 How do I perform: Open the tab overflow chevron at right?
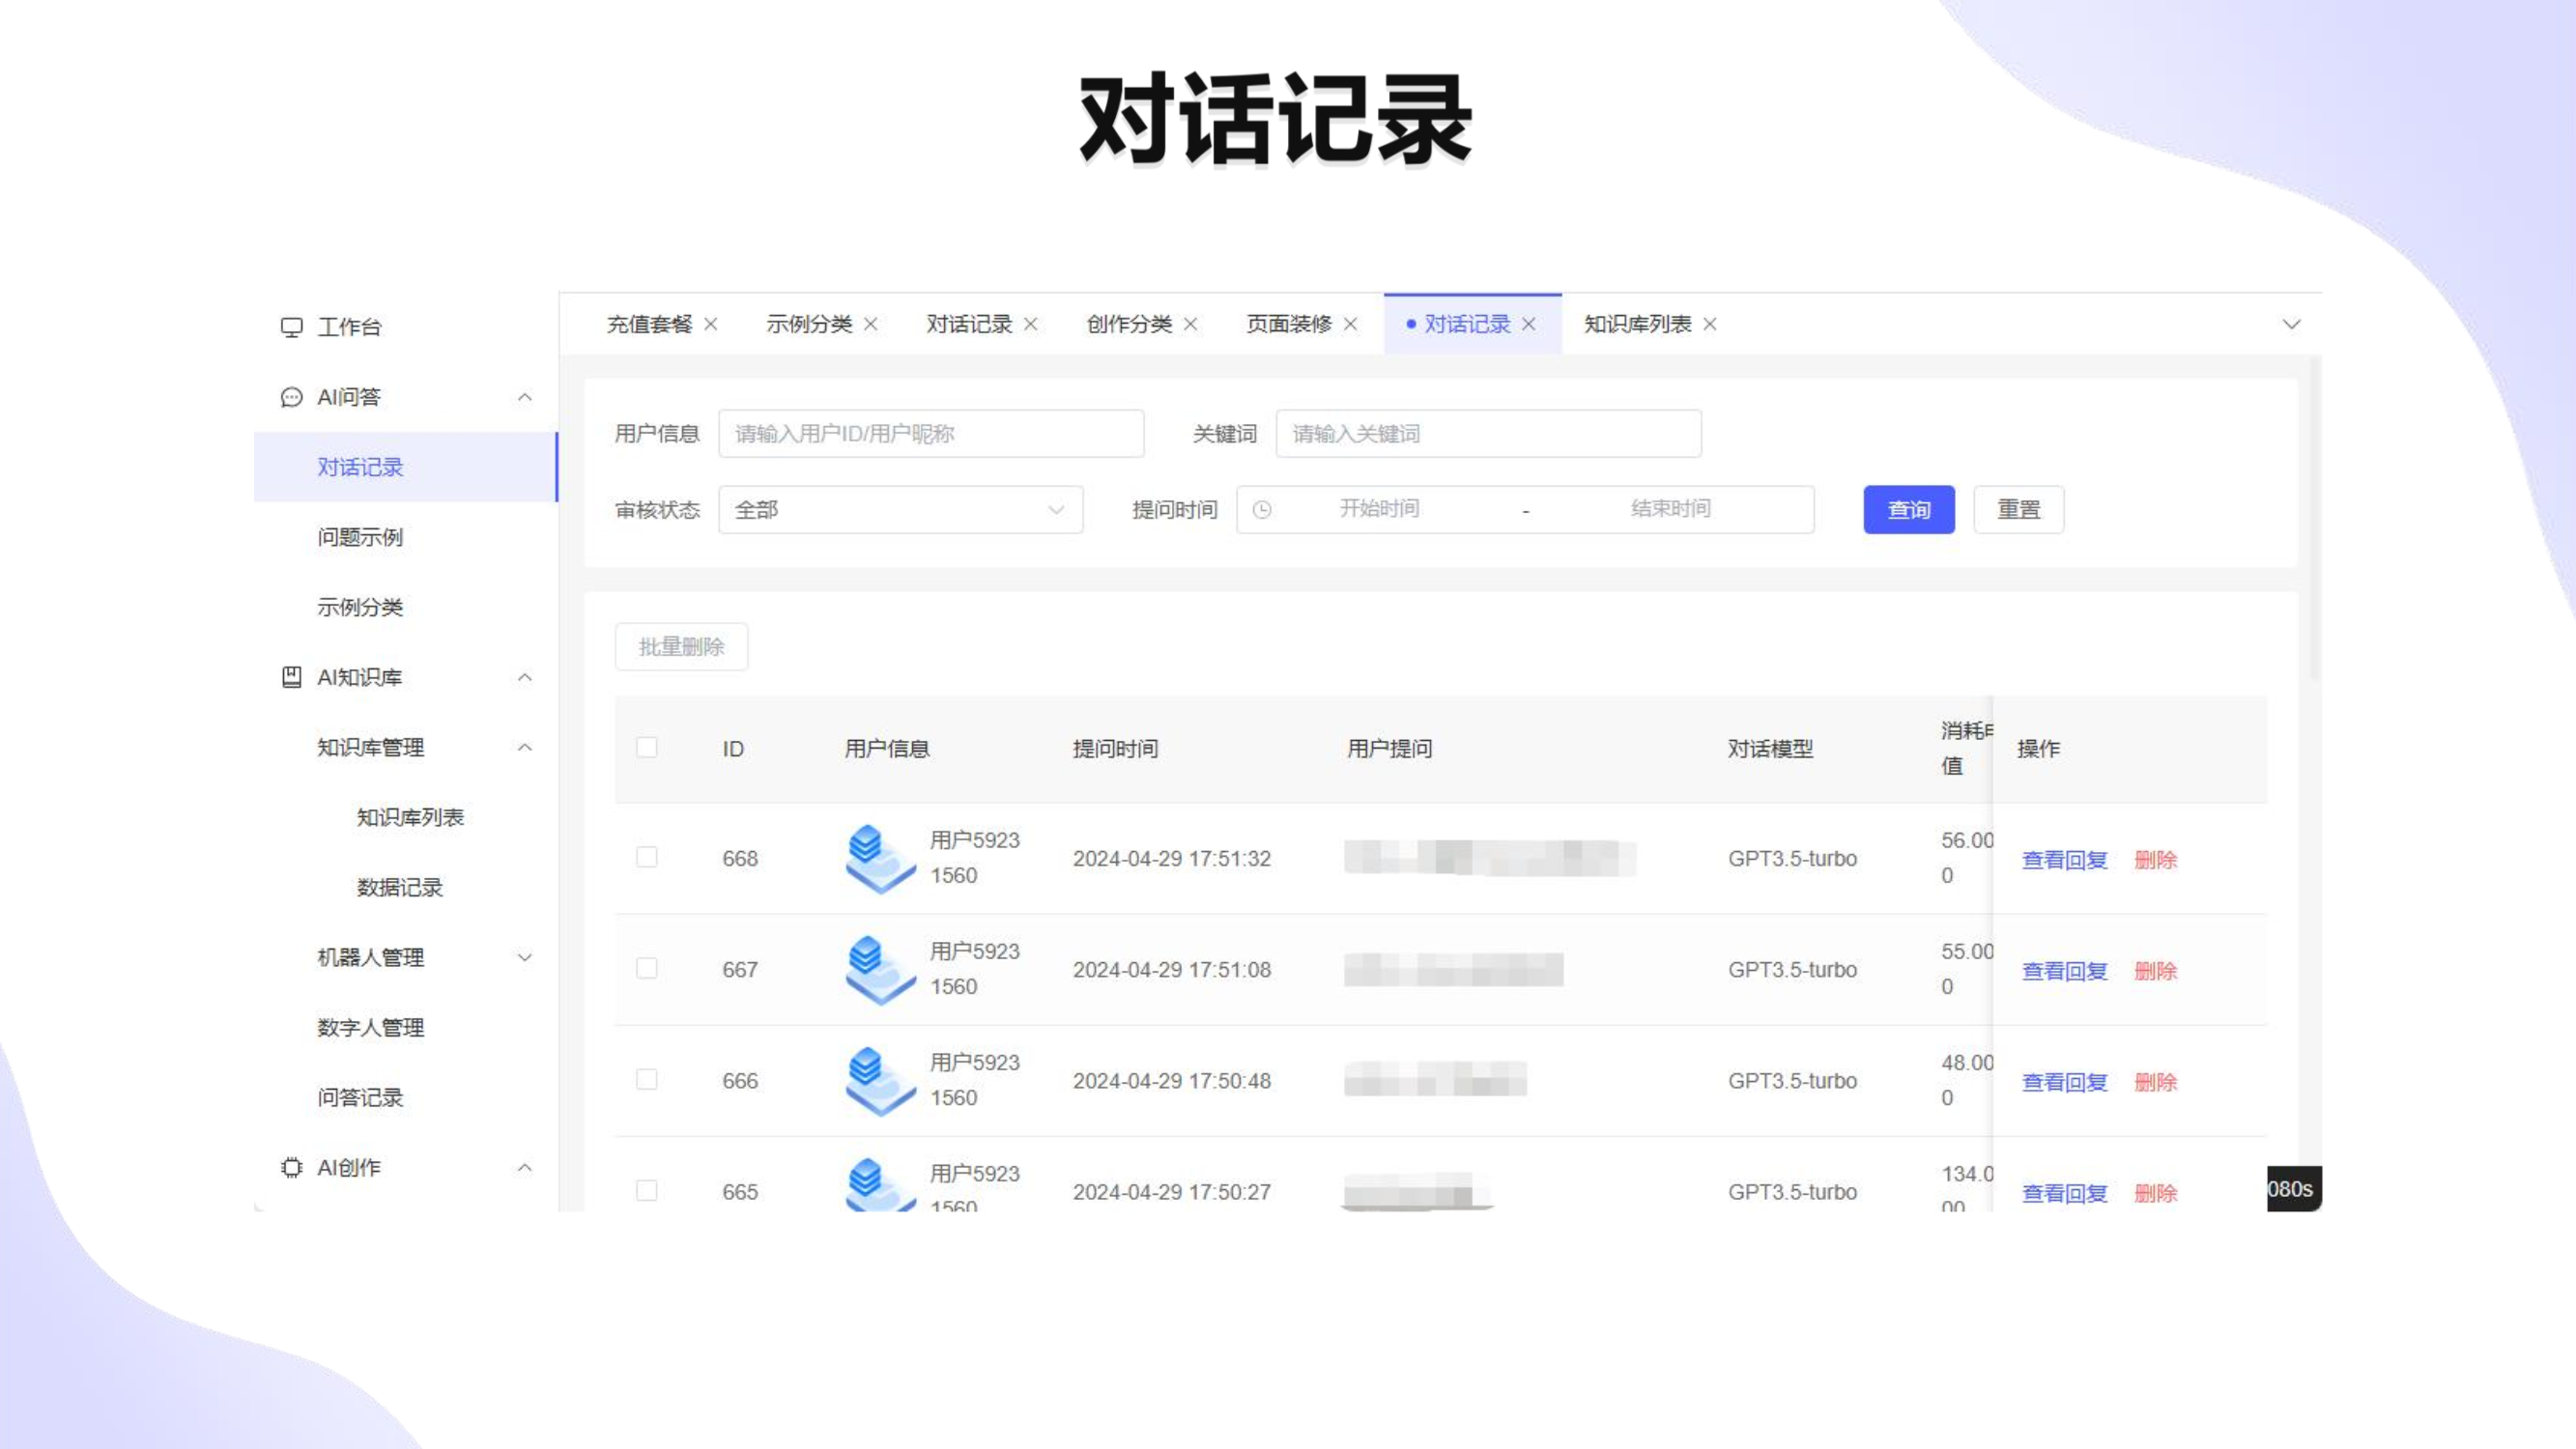pyautogui.click(x=2291, y=324)
